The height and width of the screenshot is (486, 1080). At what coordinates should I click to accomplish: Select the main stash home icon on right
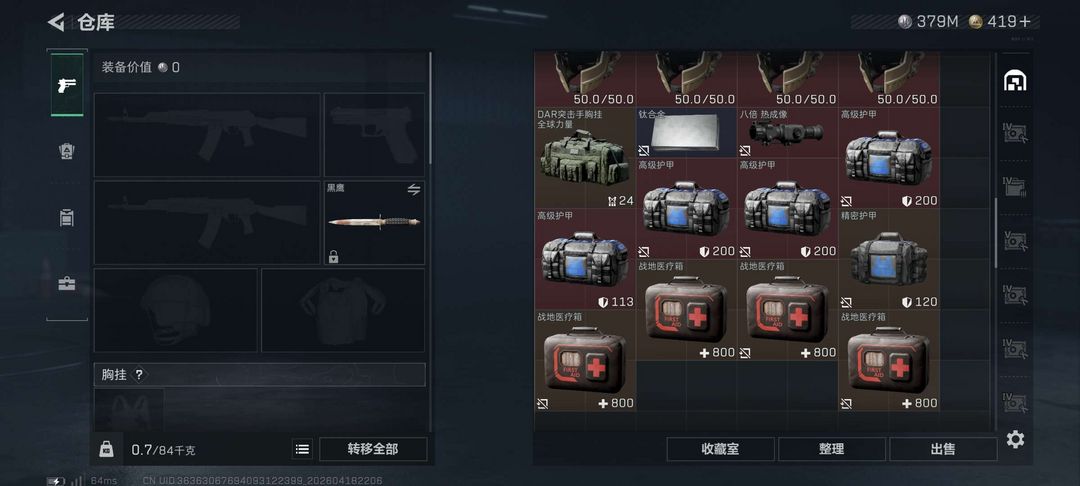click(1015, 81)
